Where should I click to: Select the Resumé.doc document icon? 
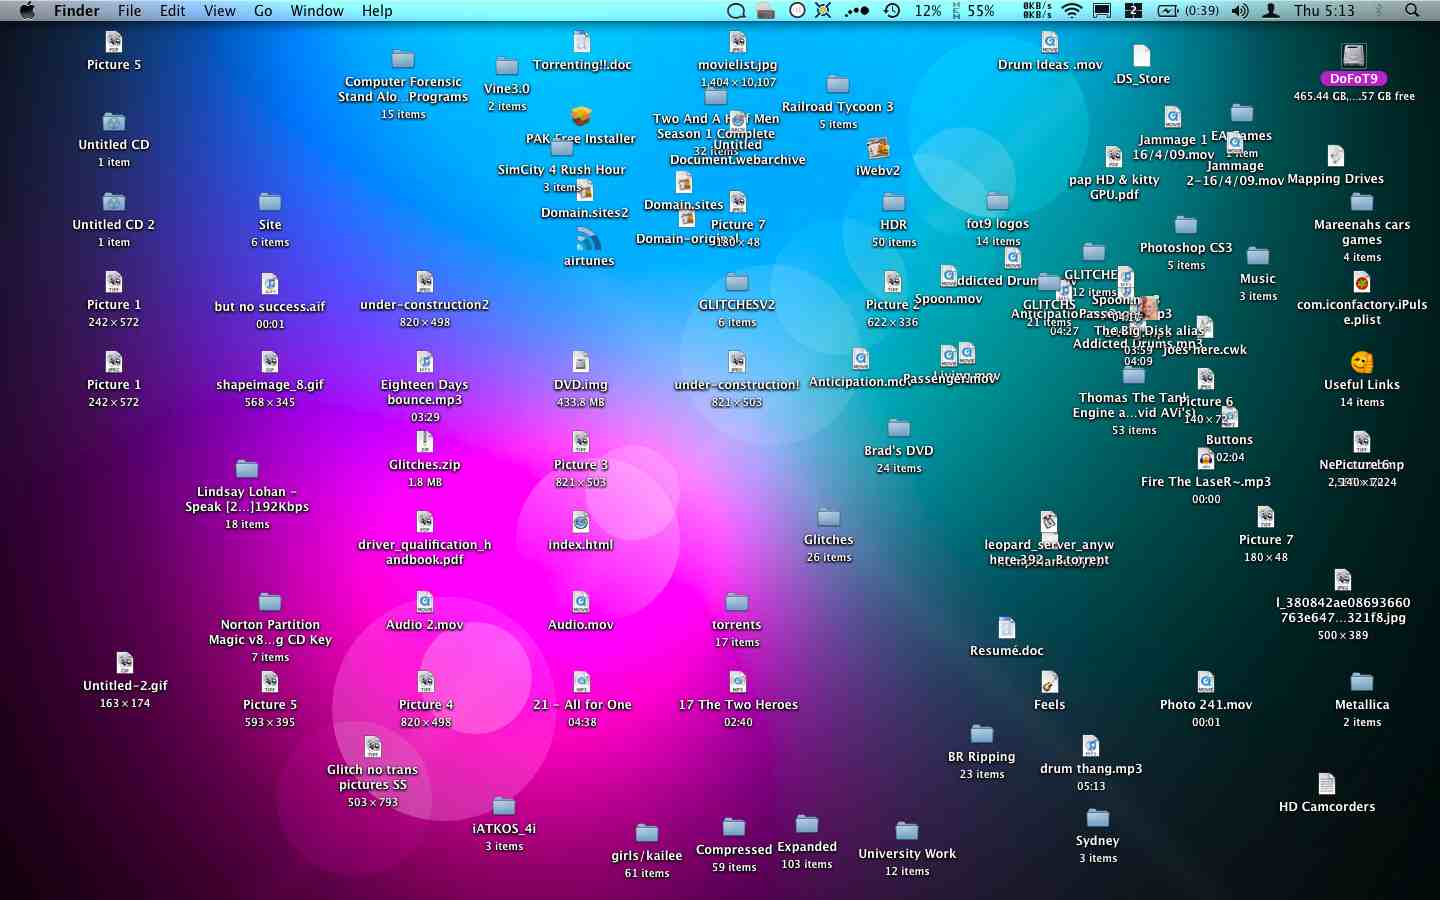[1007, 628]
